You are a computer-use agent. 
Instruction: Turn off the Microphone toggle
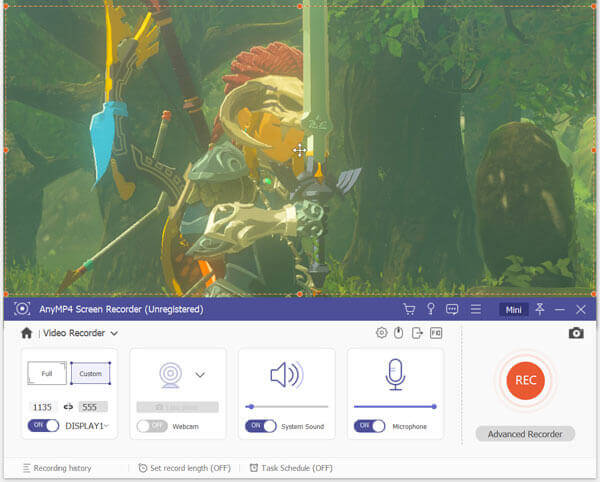pos(369,426)
